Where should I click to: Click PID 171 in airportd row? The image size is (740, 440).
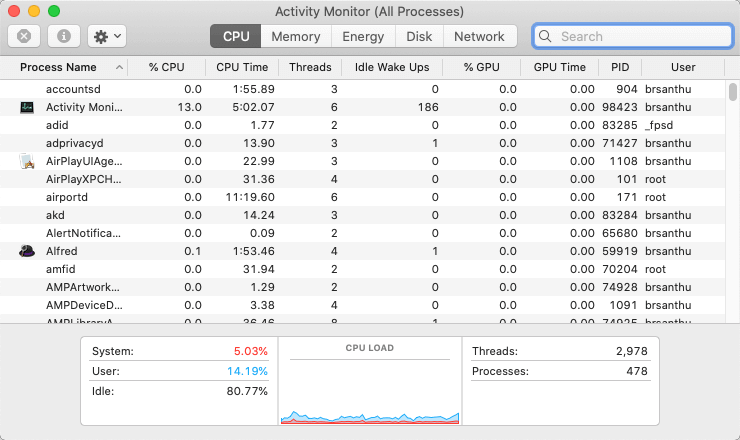pyautogui.click(x=627, y=197)
